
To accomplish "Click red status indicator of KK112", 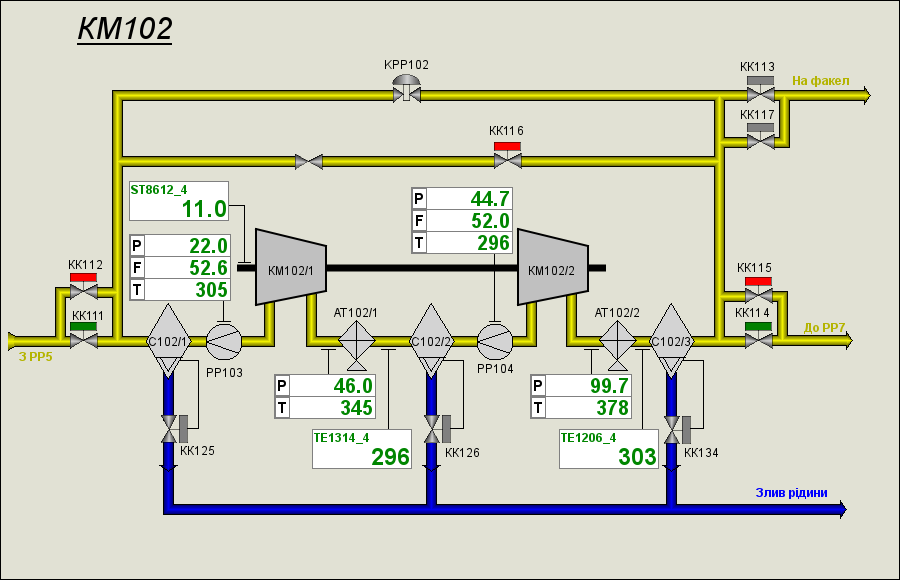I will (x=83, y=277).
